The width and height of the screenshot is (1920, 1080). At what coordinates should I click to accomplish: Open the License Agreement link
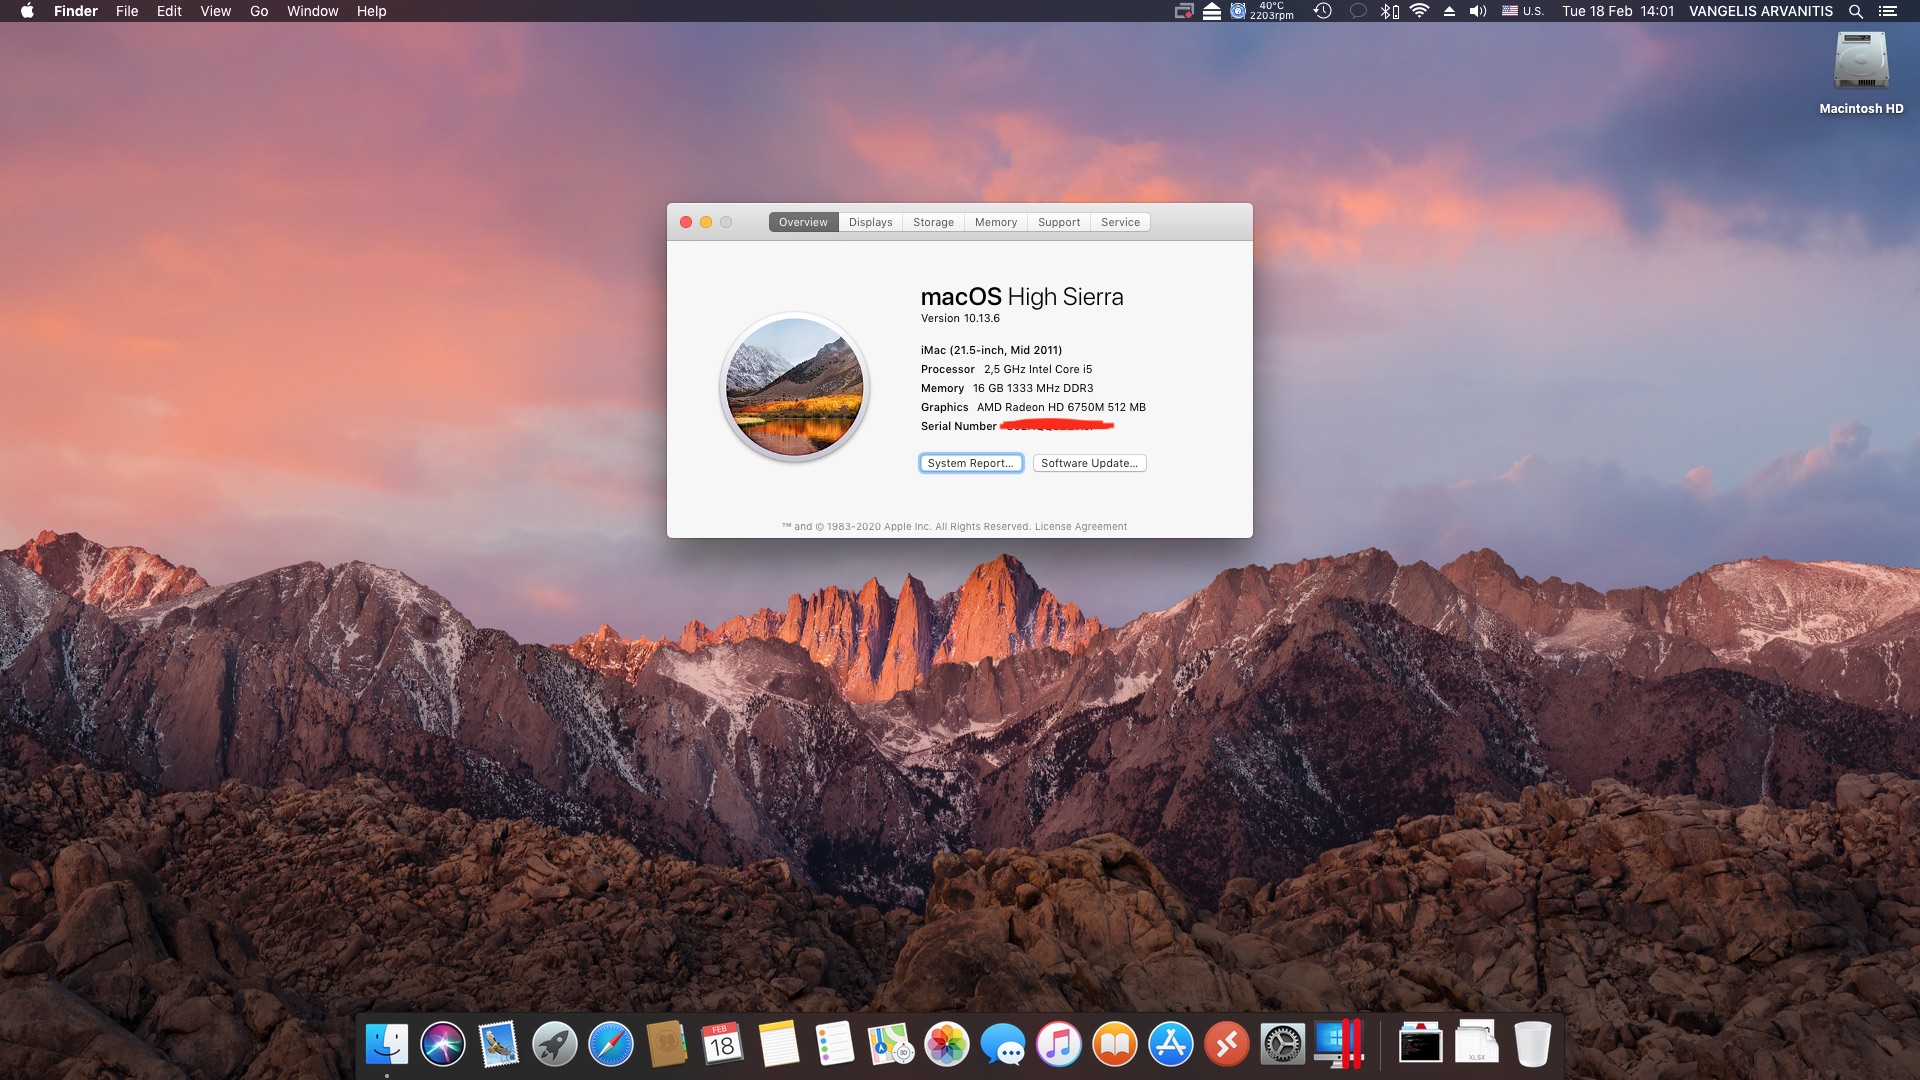(1080, 527)
